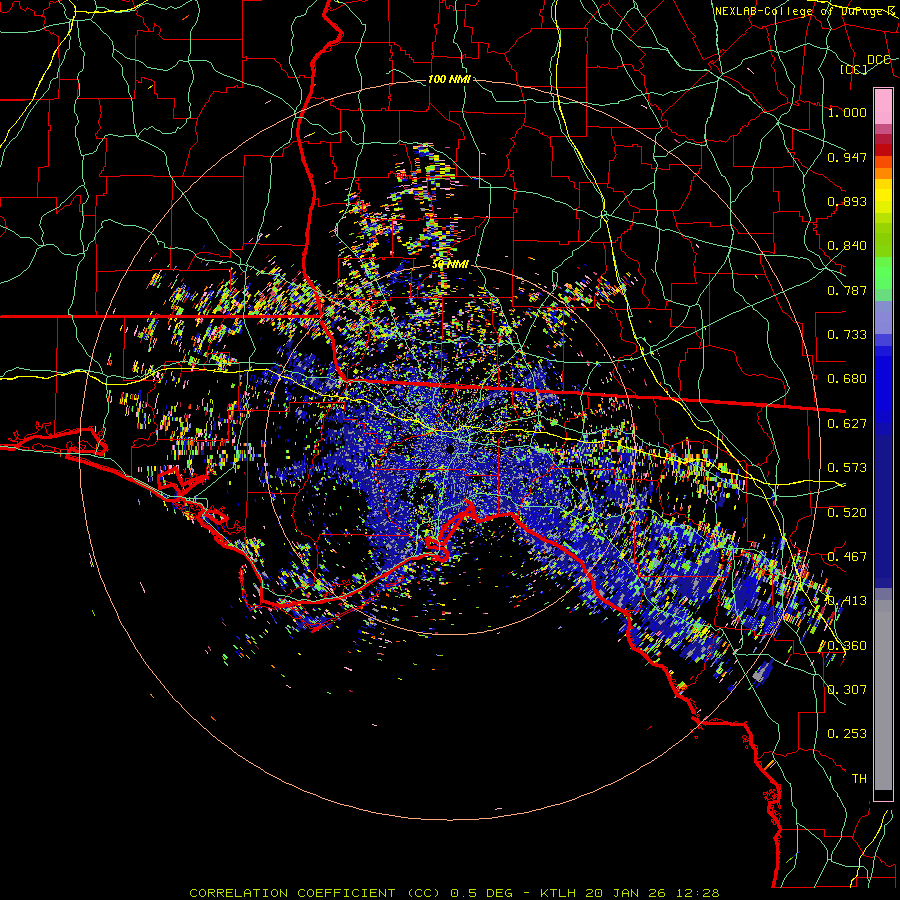This screenshot has width=900, height=900.
Task: Click the 0.627 colorbar value
Action: click(847, 424)
